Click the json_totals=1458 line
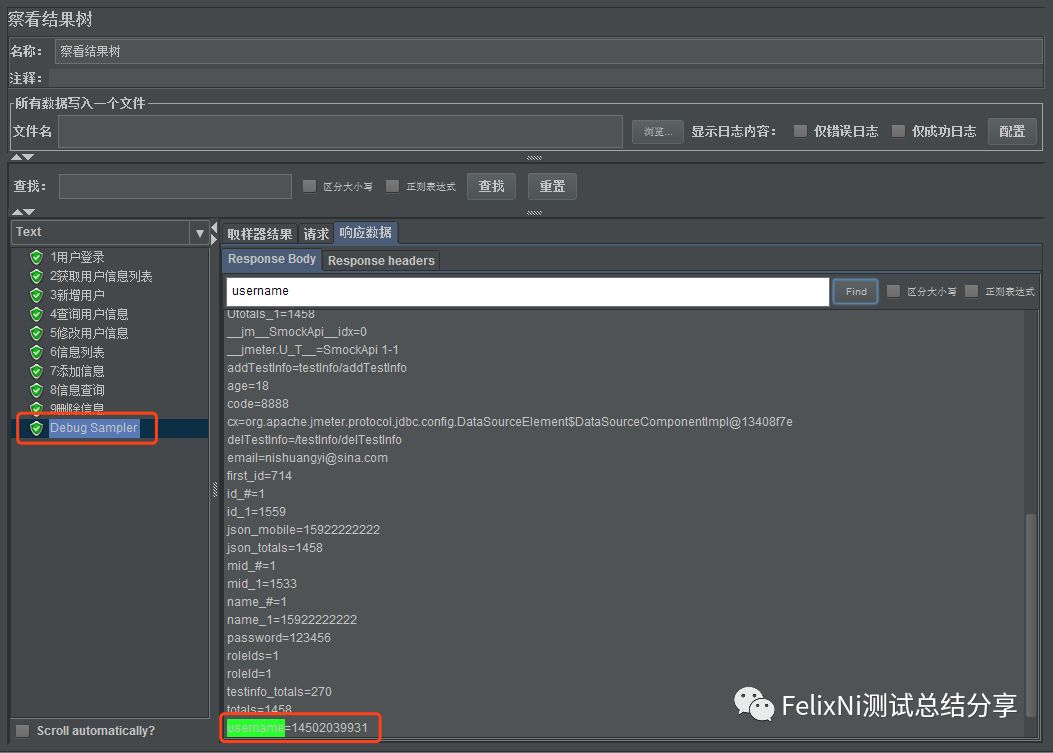This screenshot has width=1053, height=753. pos(275,547)
